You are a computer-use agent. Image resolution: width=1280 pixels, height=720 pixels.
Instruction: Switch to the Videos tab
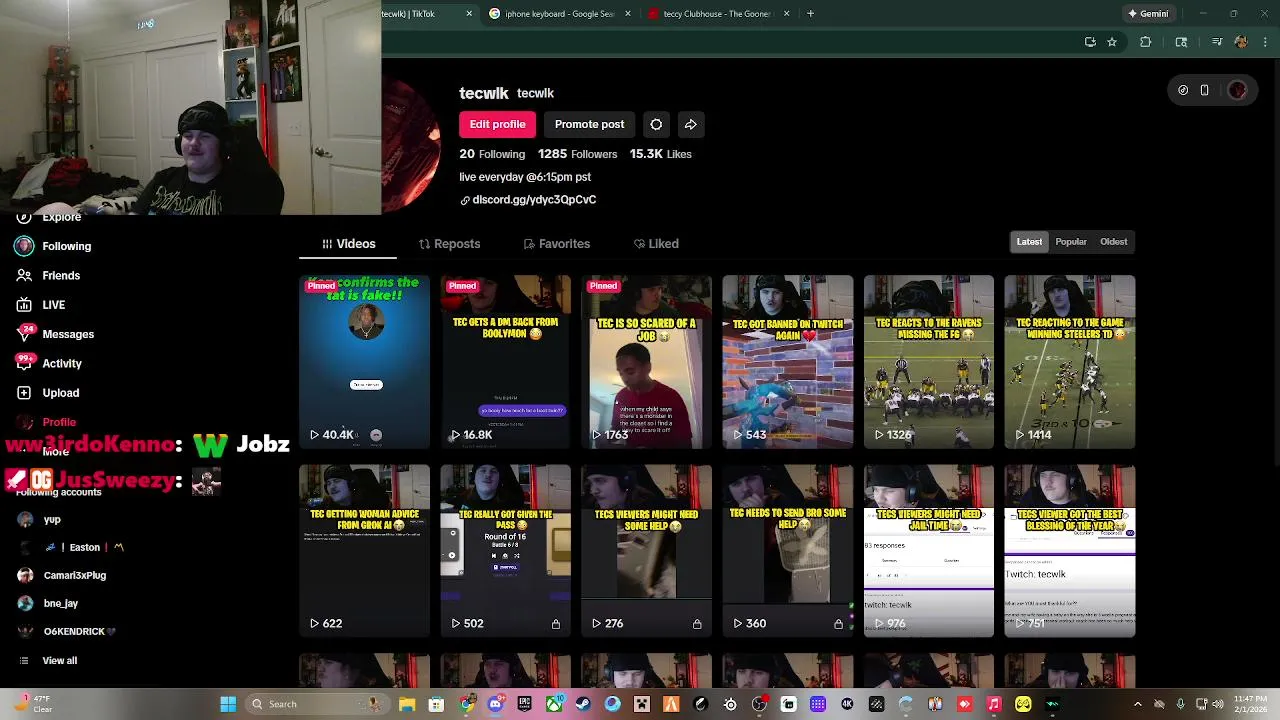(x=348, y=244)
